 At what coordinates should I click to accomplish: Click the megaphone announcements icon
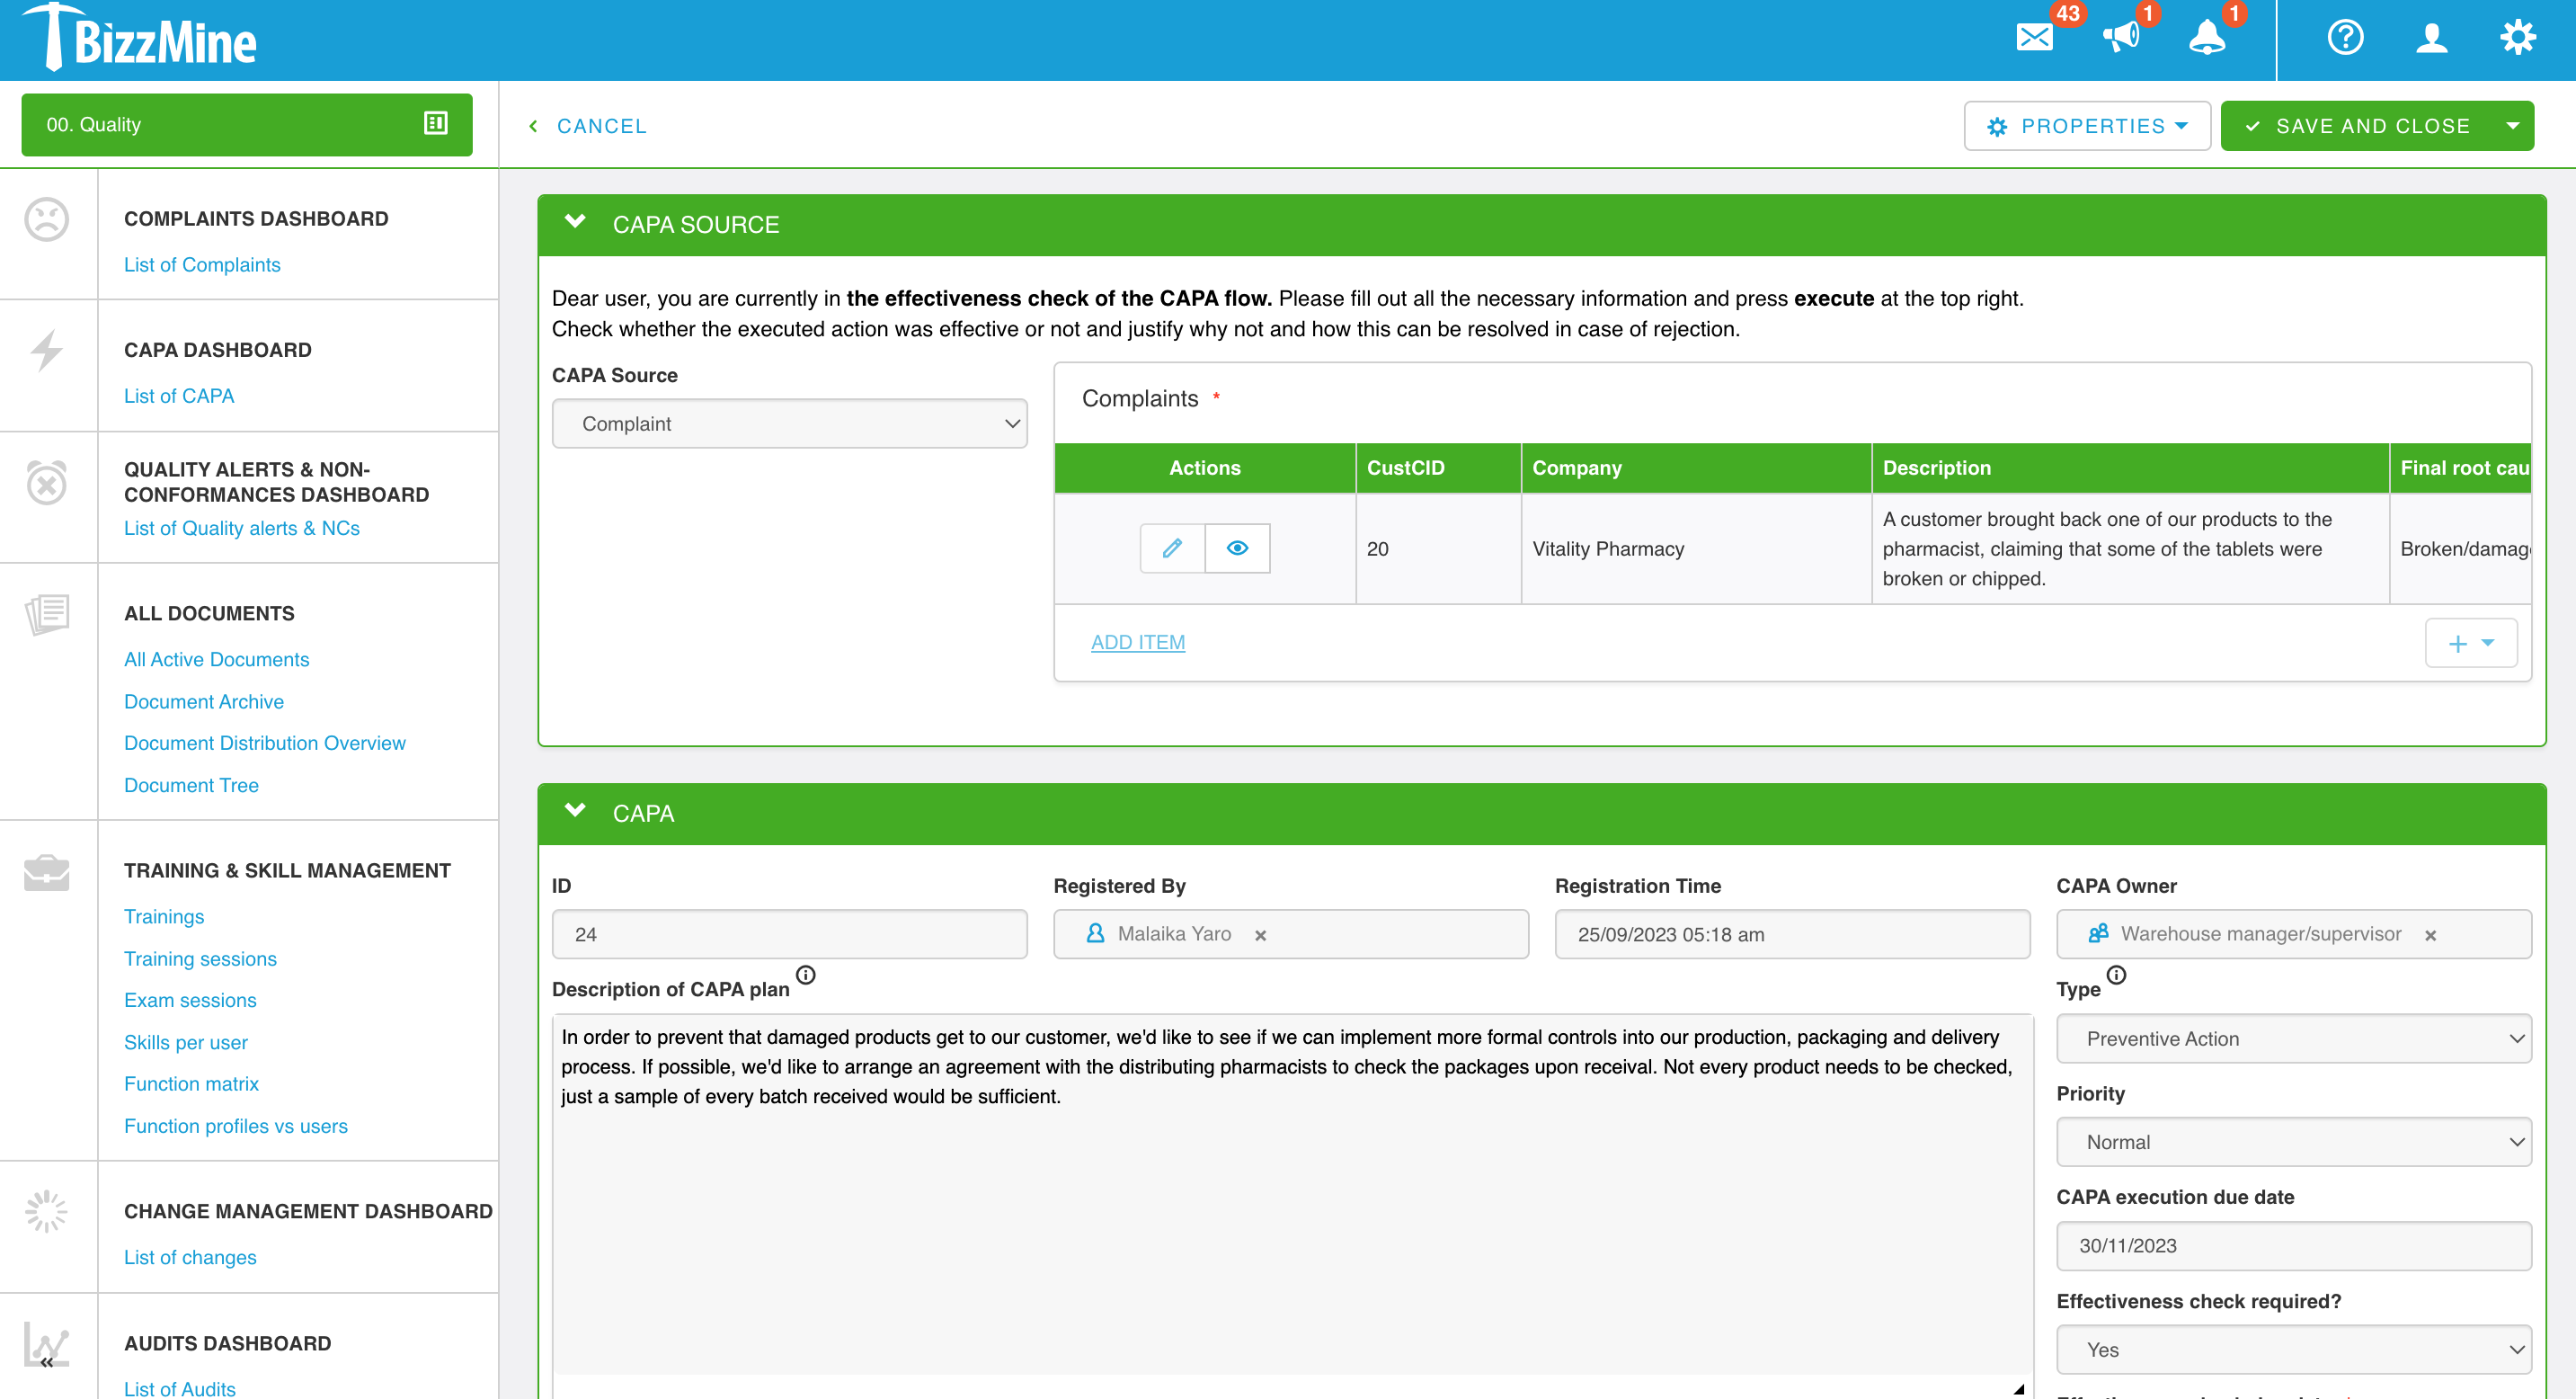point(2120,38)
